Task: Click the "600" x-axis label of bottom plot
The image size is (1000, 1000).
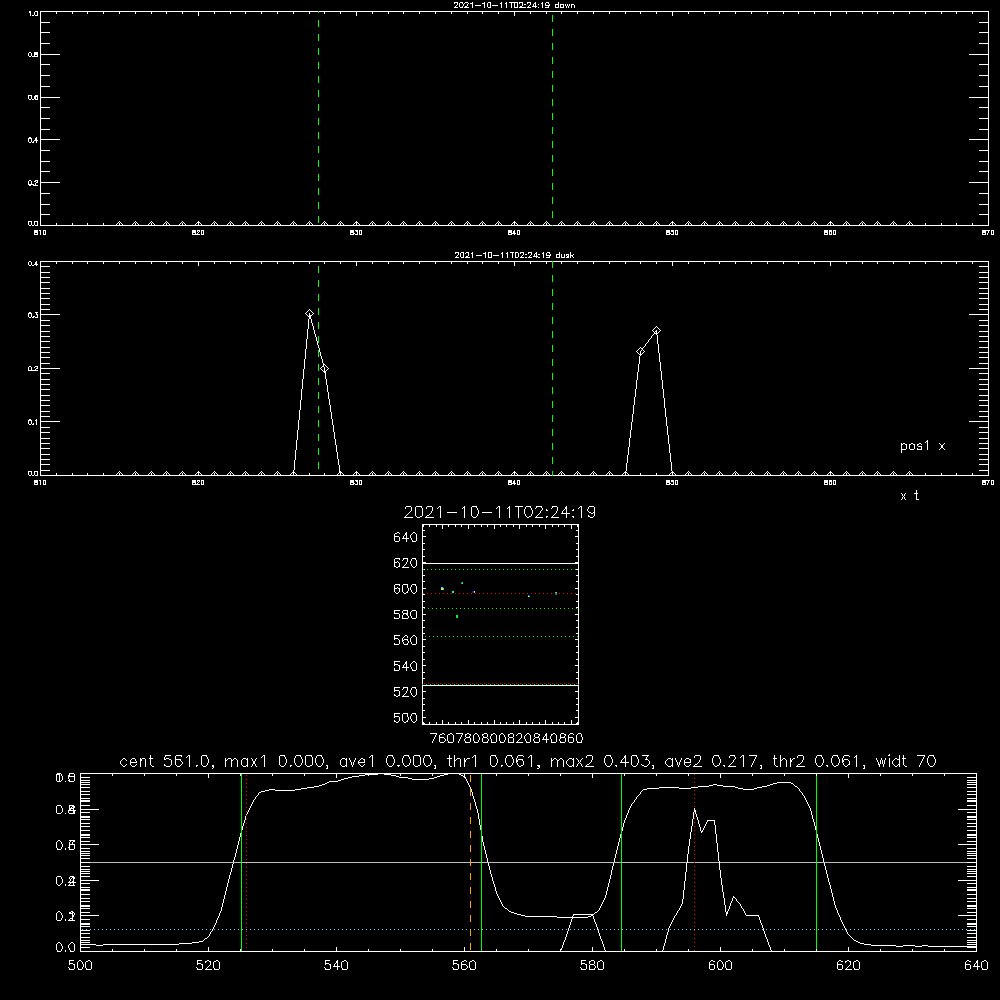Action: point(720,966)
